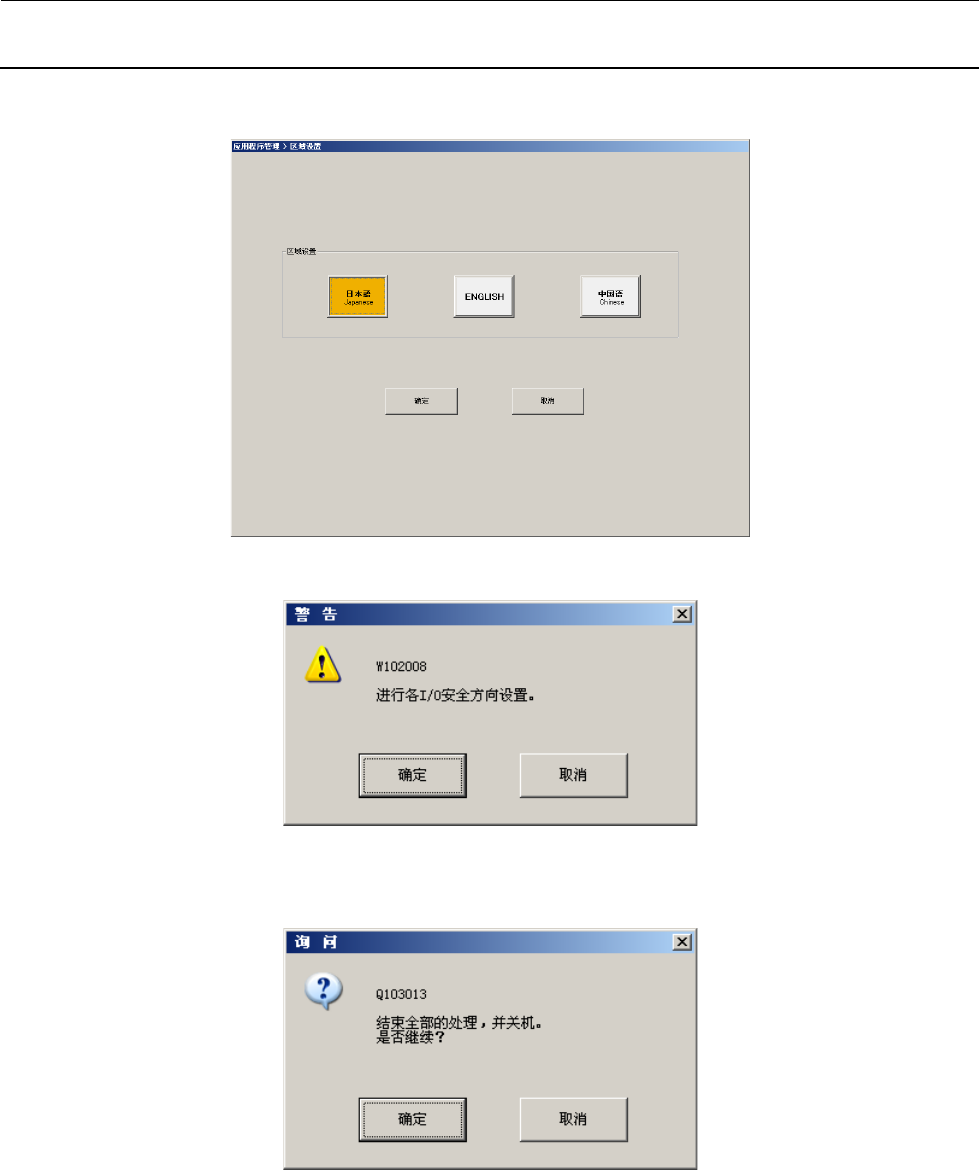Click 取消 in the 警告 dialog
This screenshot has width=979, height=1170.
[x=574, y=775]
